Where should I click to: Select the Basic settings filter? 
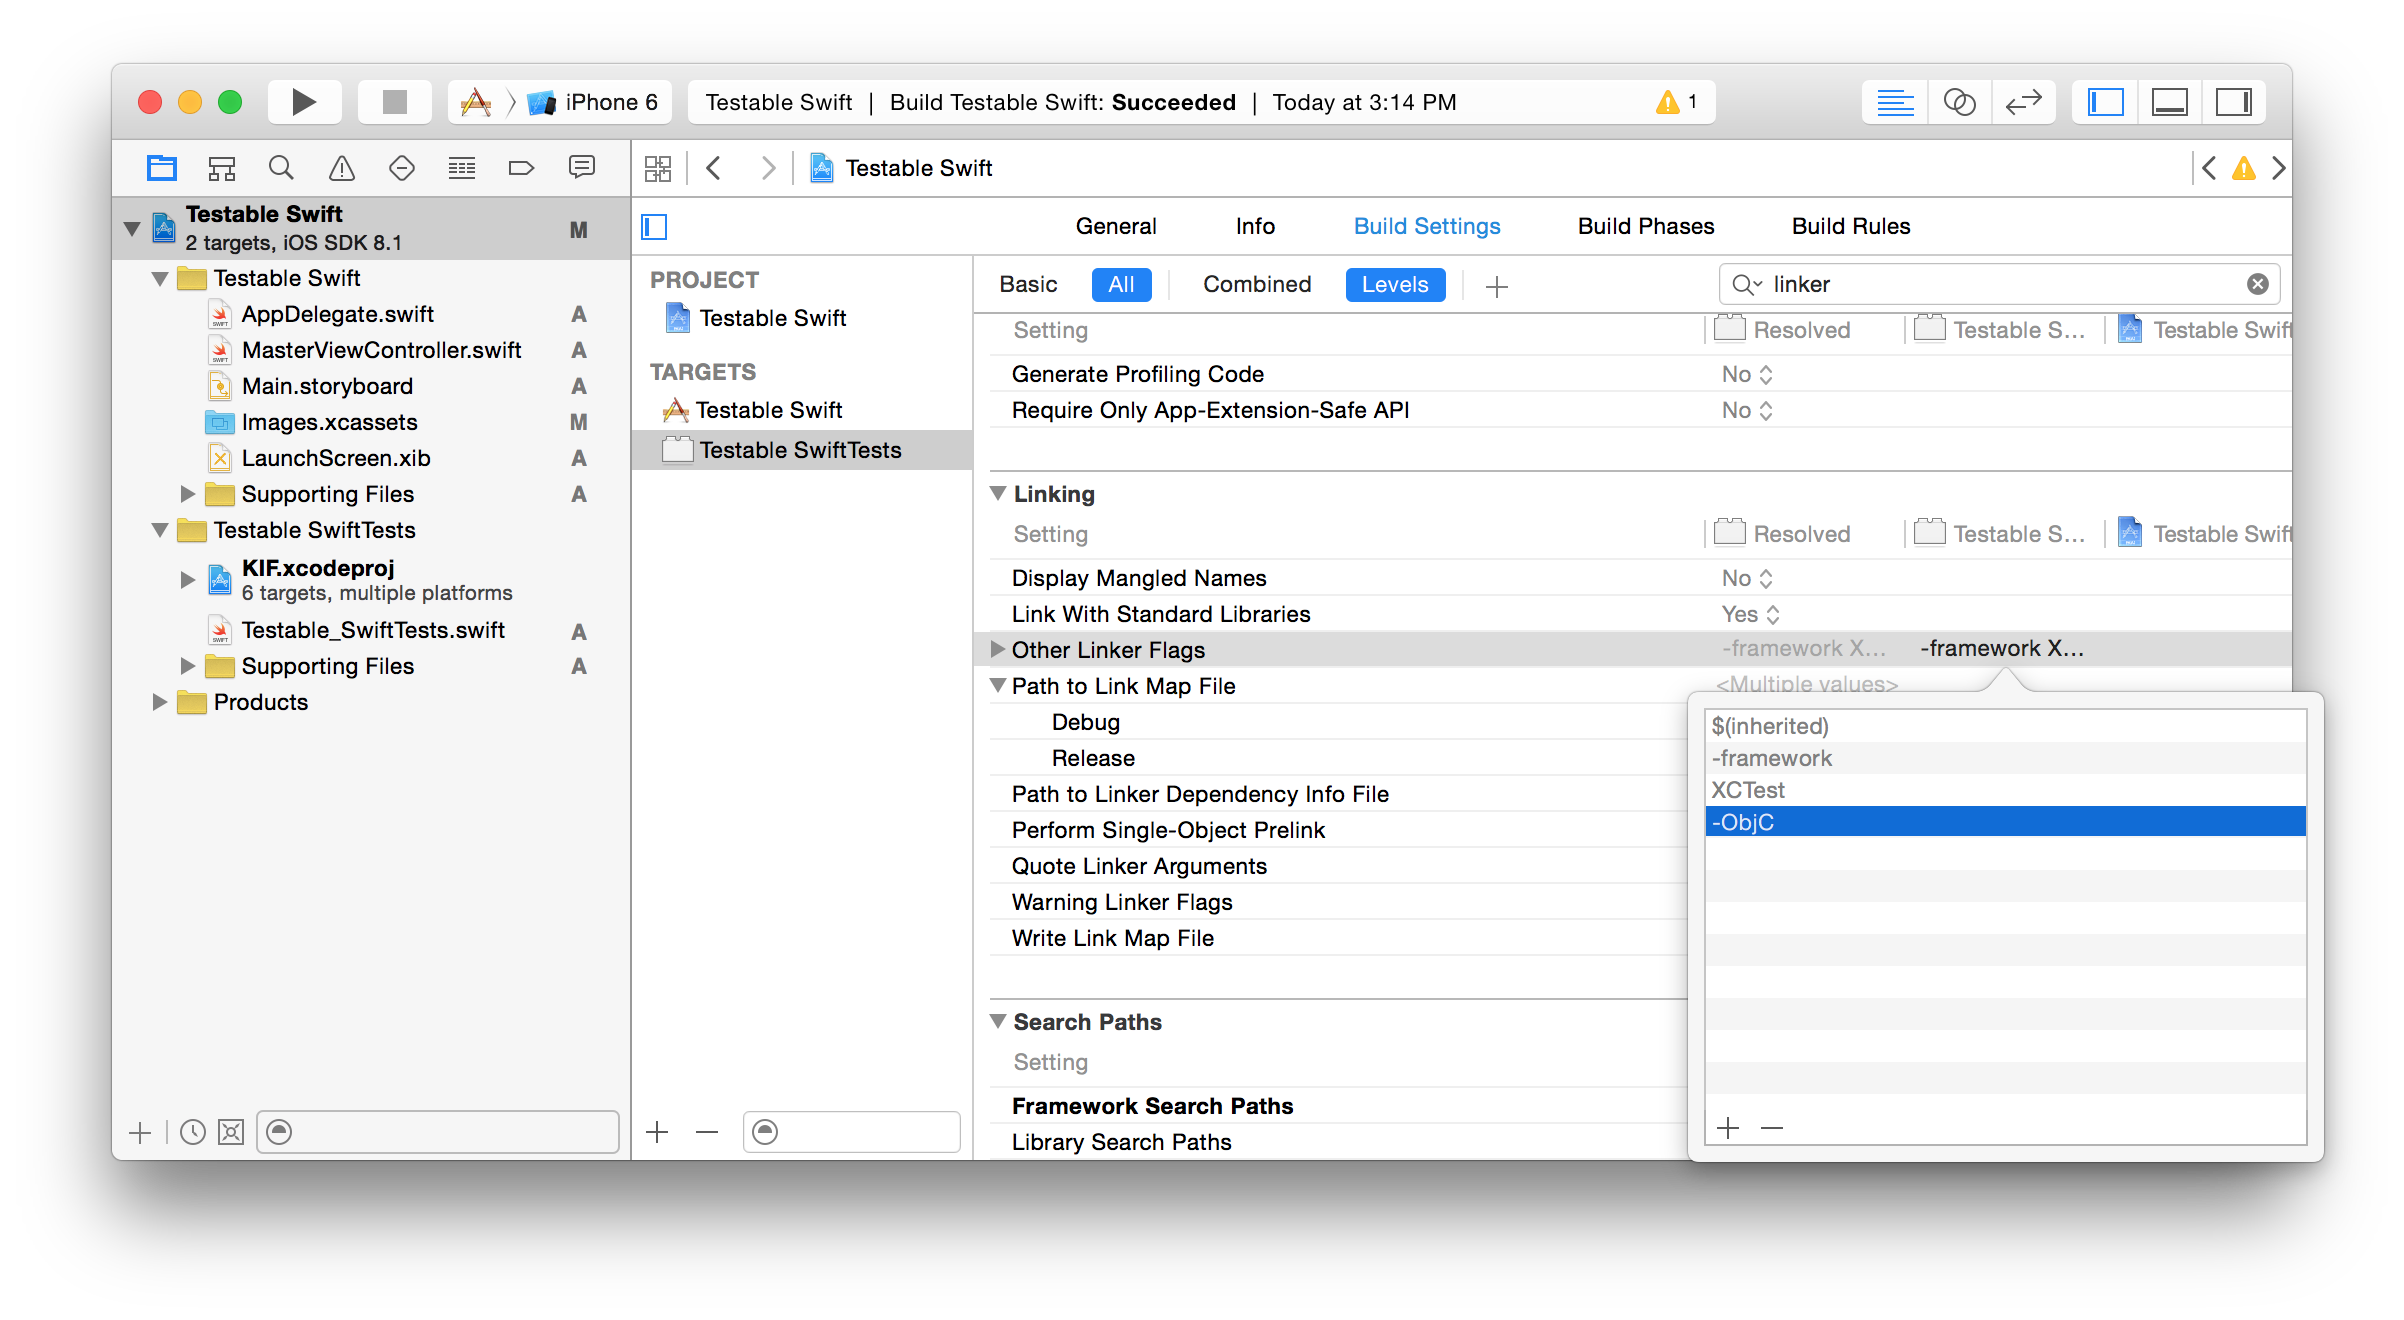[x=1027, y=285]
